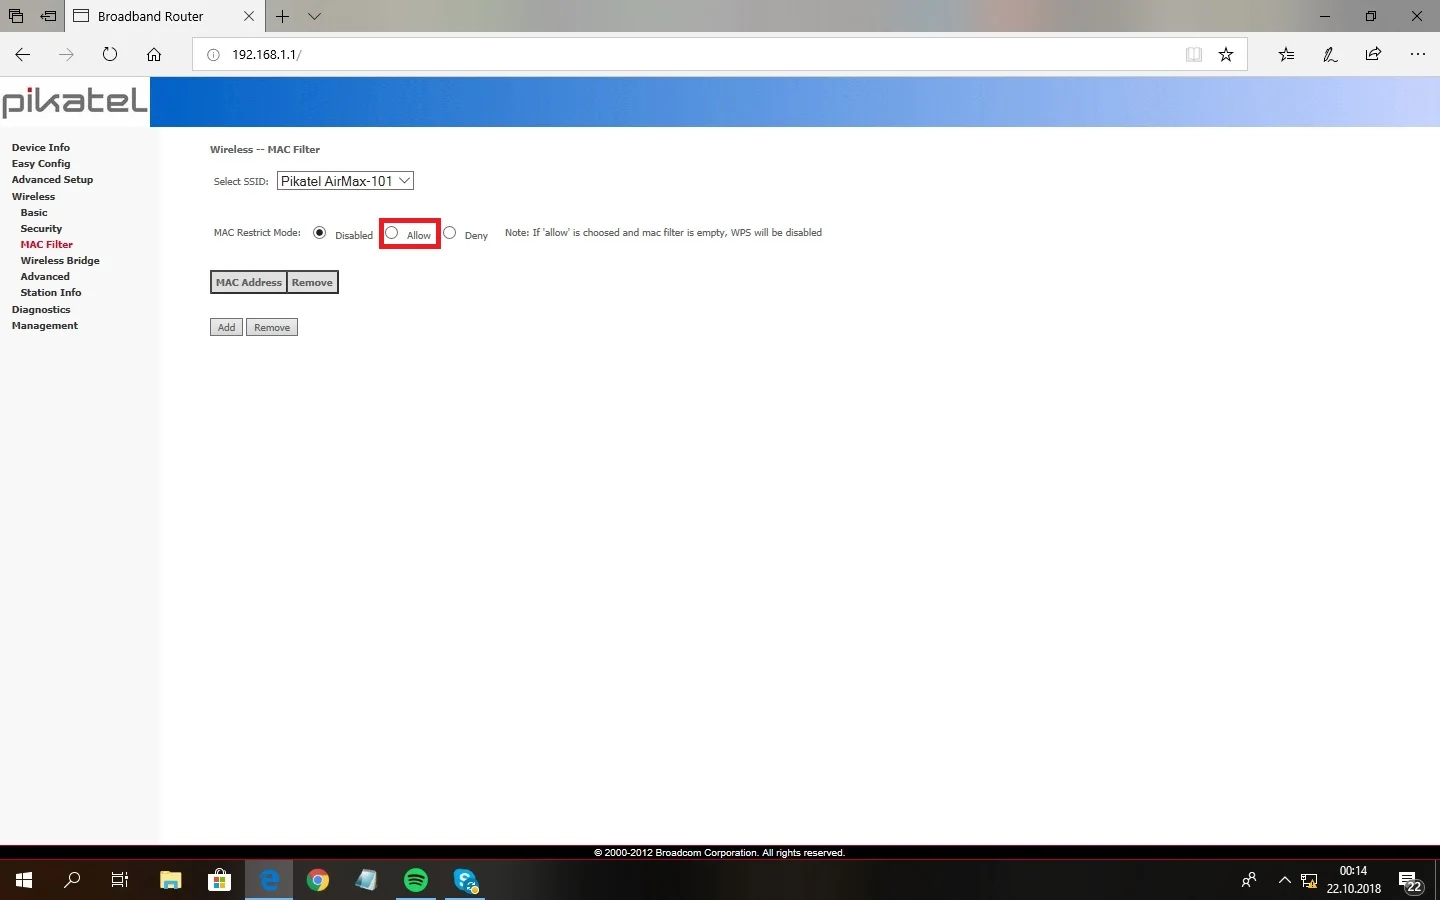Open Device Info menu
This screenshot has height=900, width=1440.
click(x=41, y=147)
